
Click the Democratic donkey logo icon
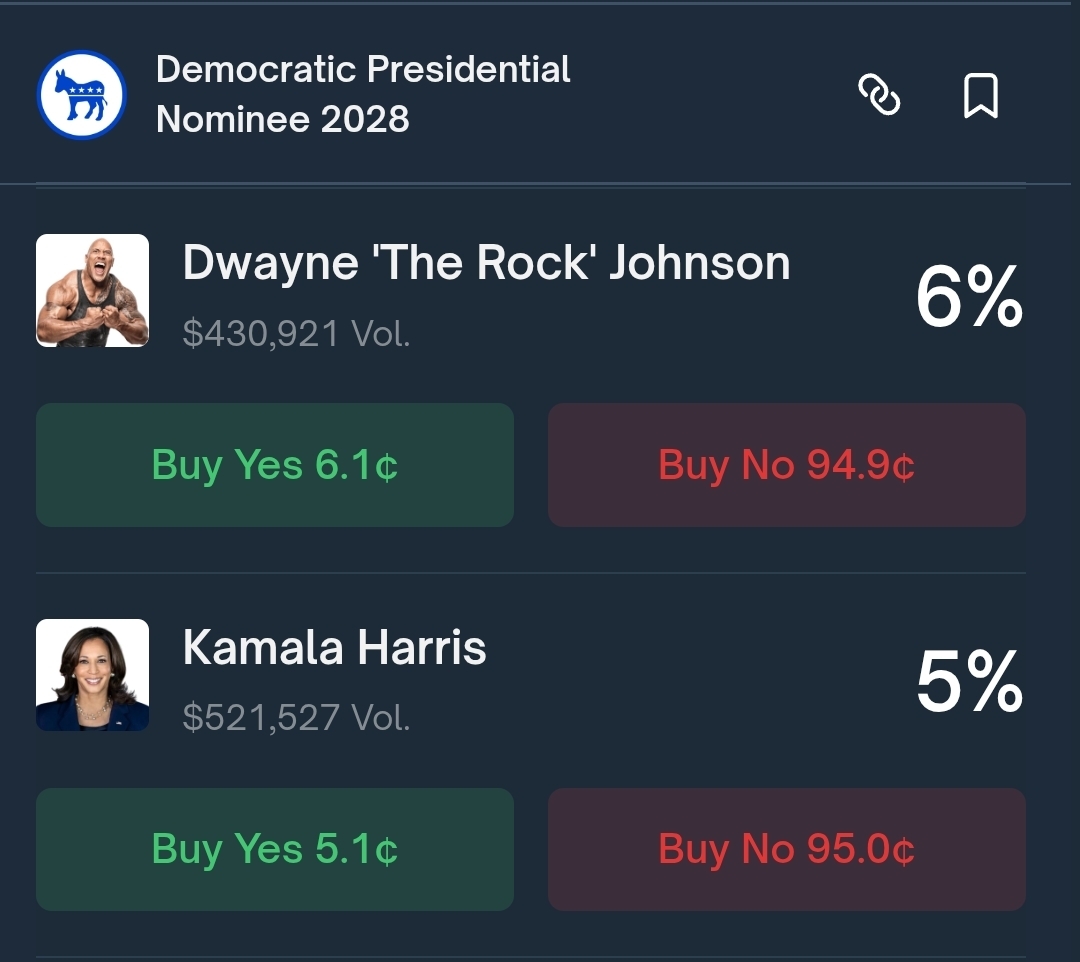click(82, 95)
